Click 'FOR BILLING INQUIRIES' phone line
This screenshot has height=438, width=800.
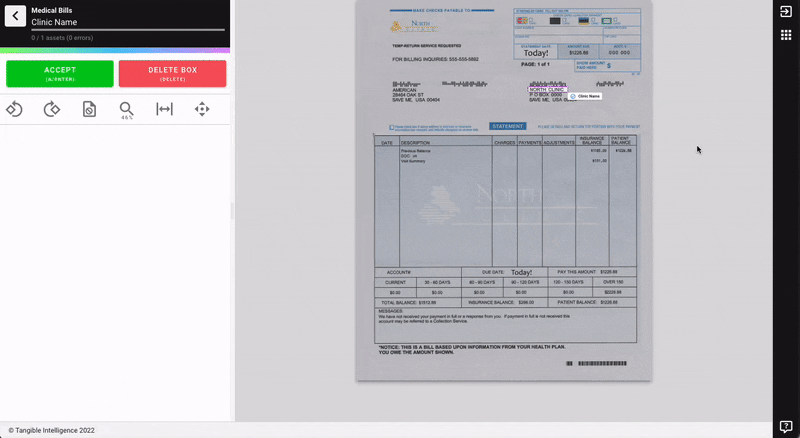pyautogui.click(x=435, y=59)
